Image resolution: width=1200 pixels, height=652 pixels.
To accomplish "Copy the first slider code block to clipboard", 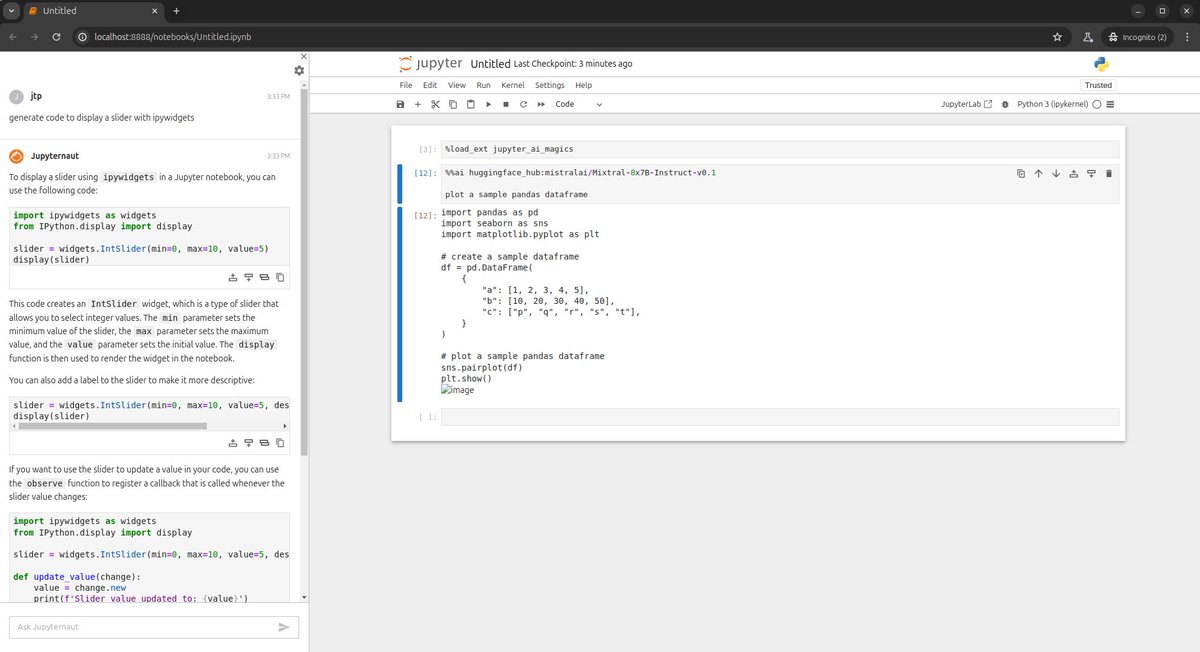I will 280,277.
